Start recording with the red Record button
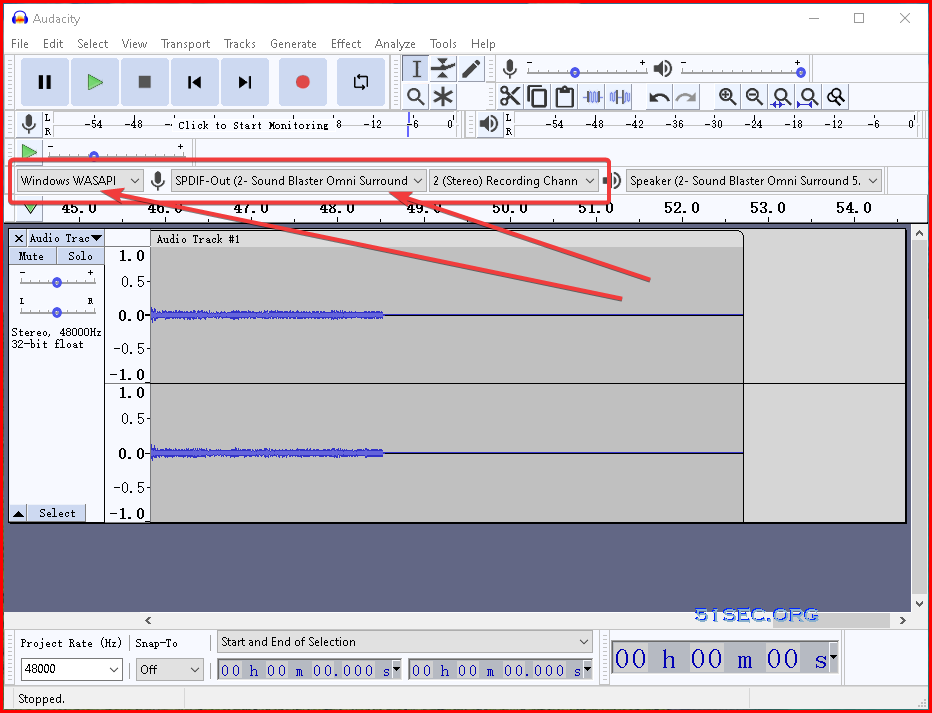The width and height of the screenshot is (932, 713). point(303,81)
